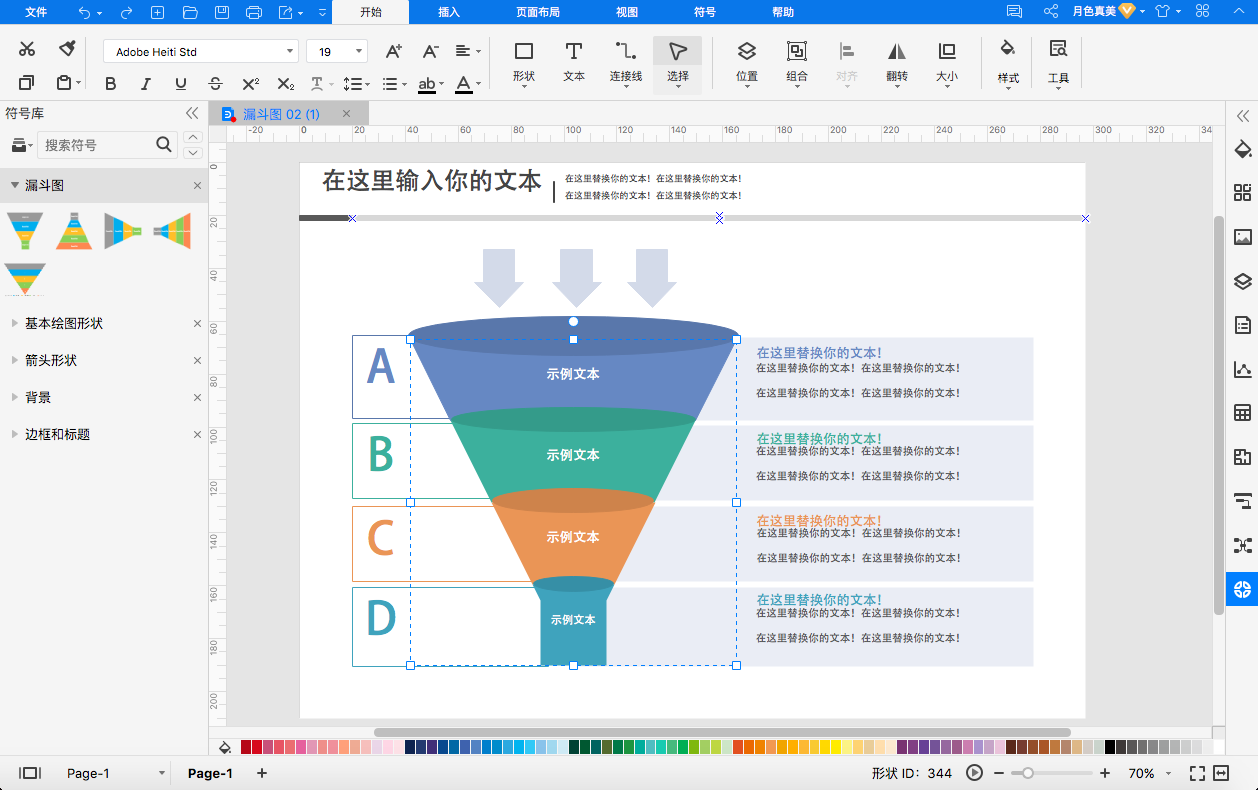Click the Copy icon in toolbar
The width and height of the screenshot is (1258, 790).
tap(27, 83)
